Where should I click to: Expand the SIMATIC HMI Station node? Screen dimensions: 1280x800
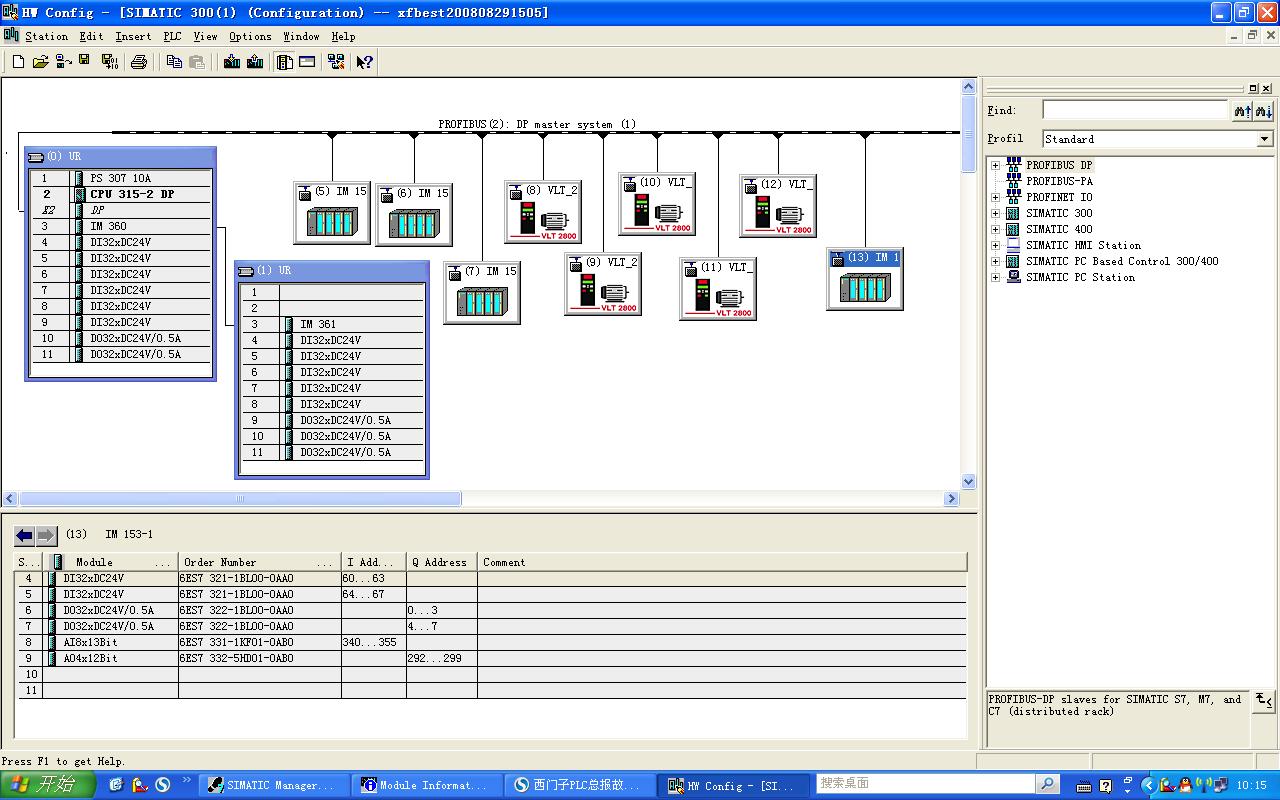click(995, 245)
